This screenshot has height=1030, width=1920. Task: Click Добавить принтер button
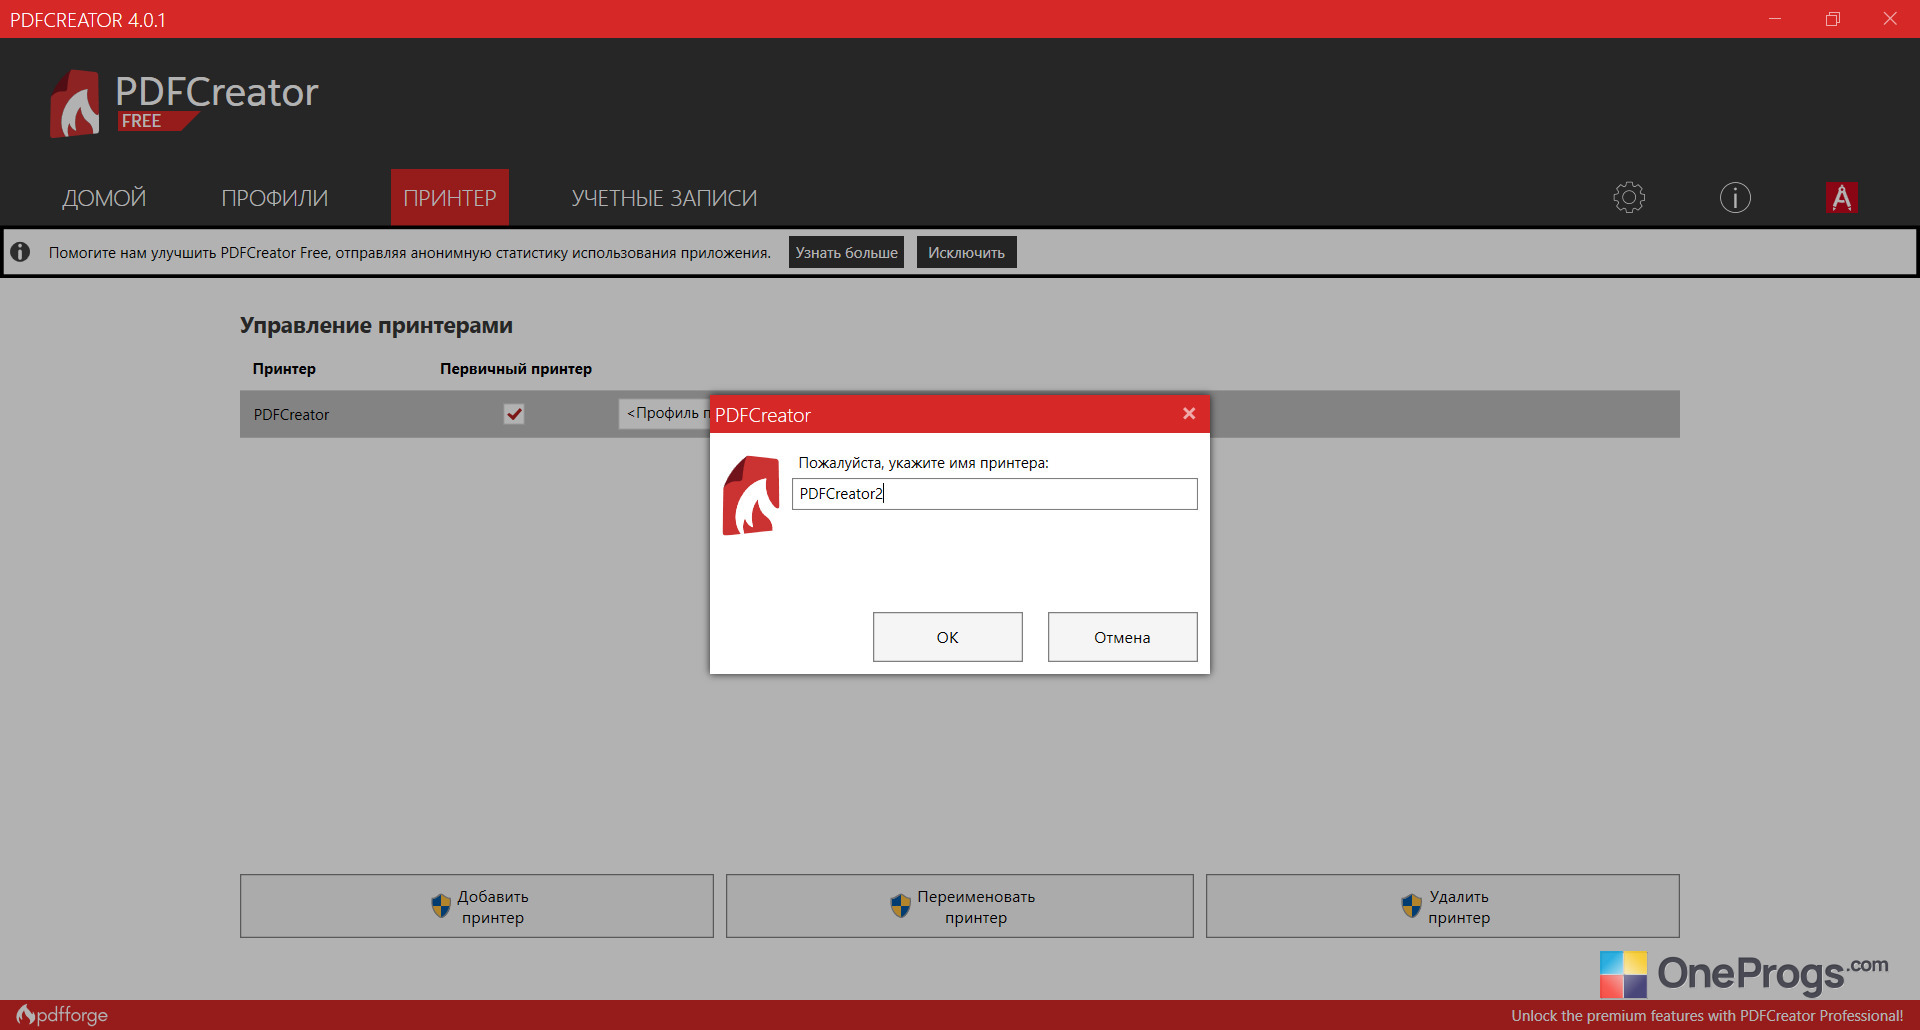(x=477, y=906)
